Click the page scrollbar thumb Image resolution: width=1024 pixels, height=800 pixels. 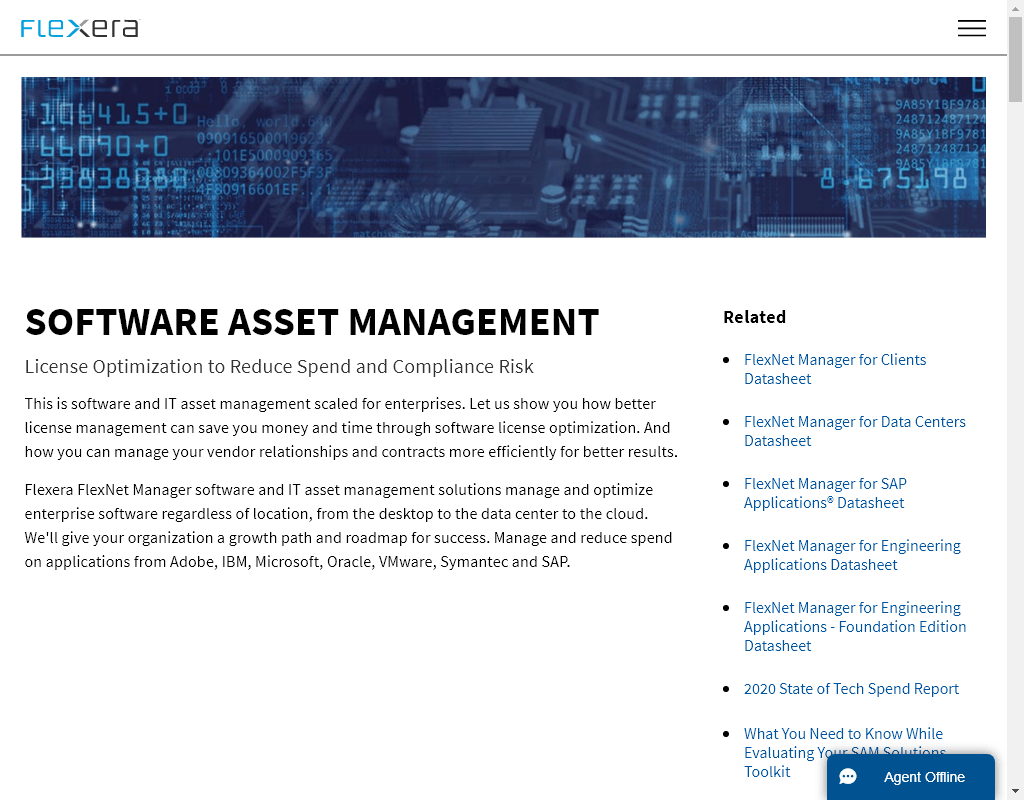1015,59
